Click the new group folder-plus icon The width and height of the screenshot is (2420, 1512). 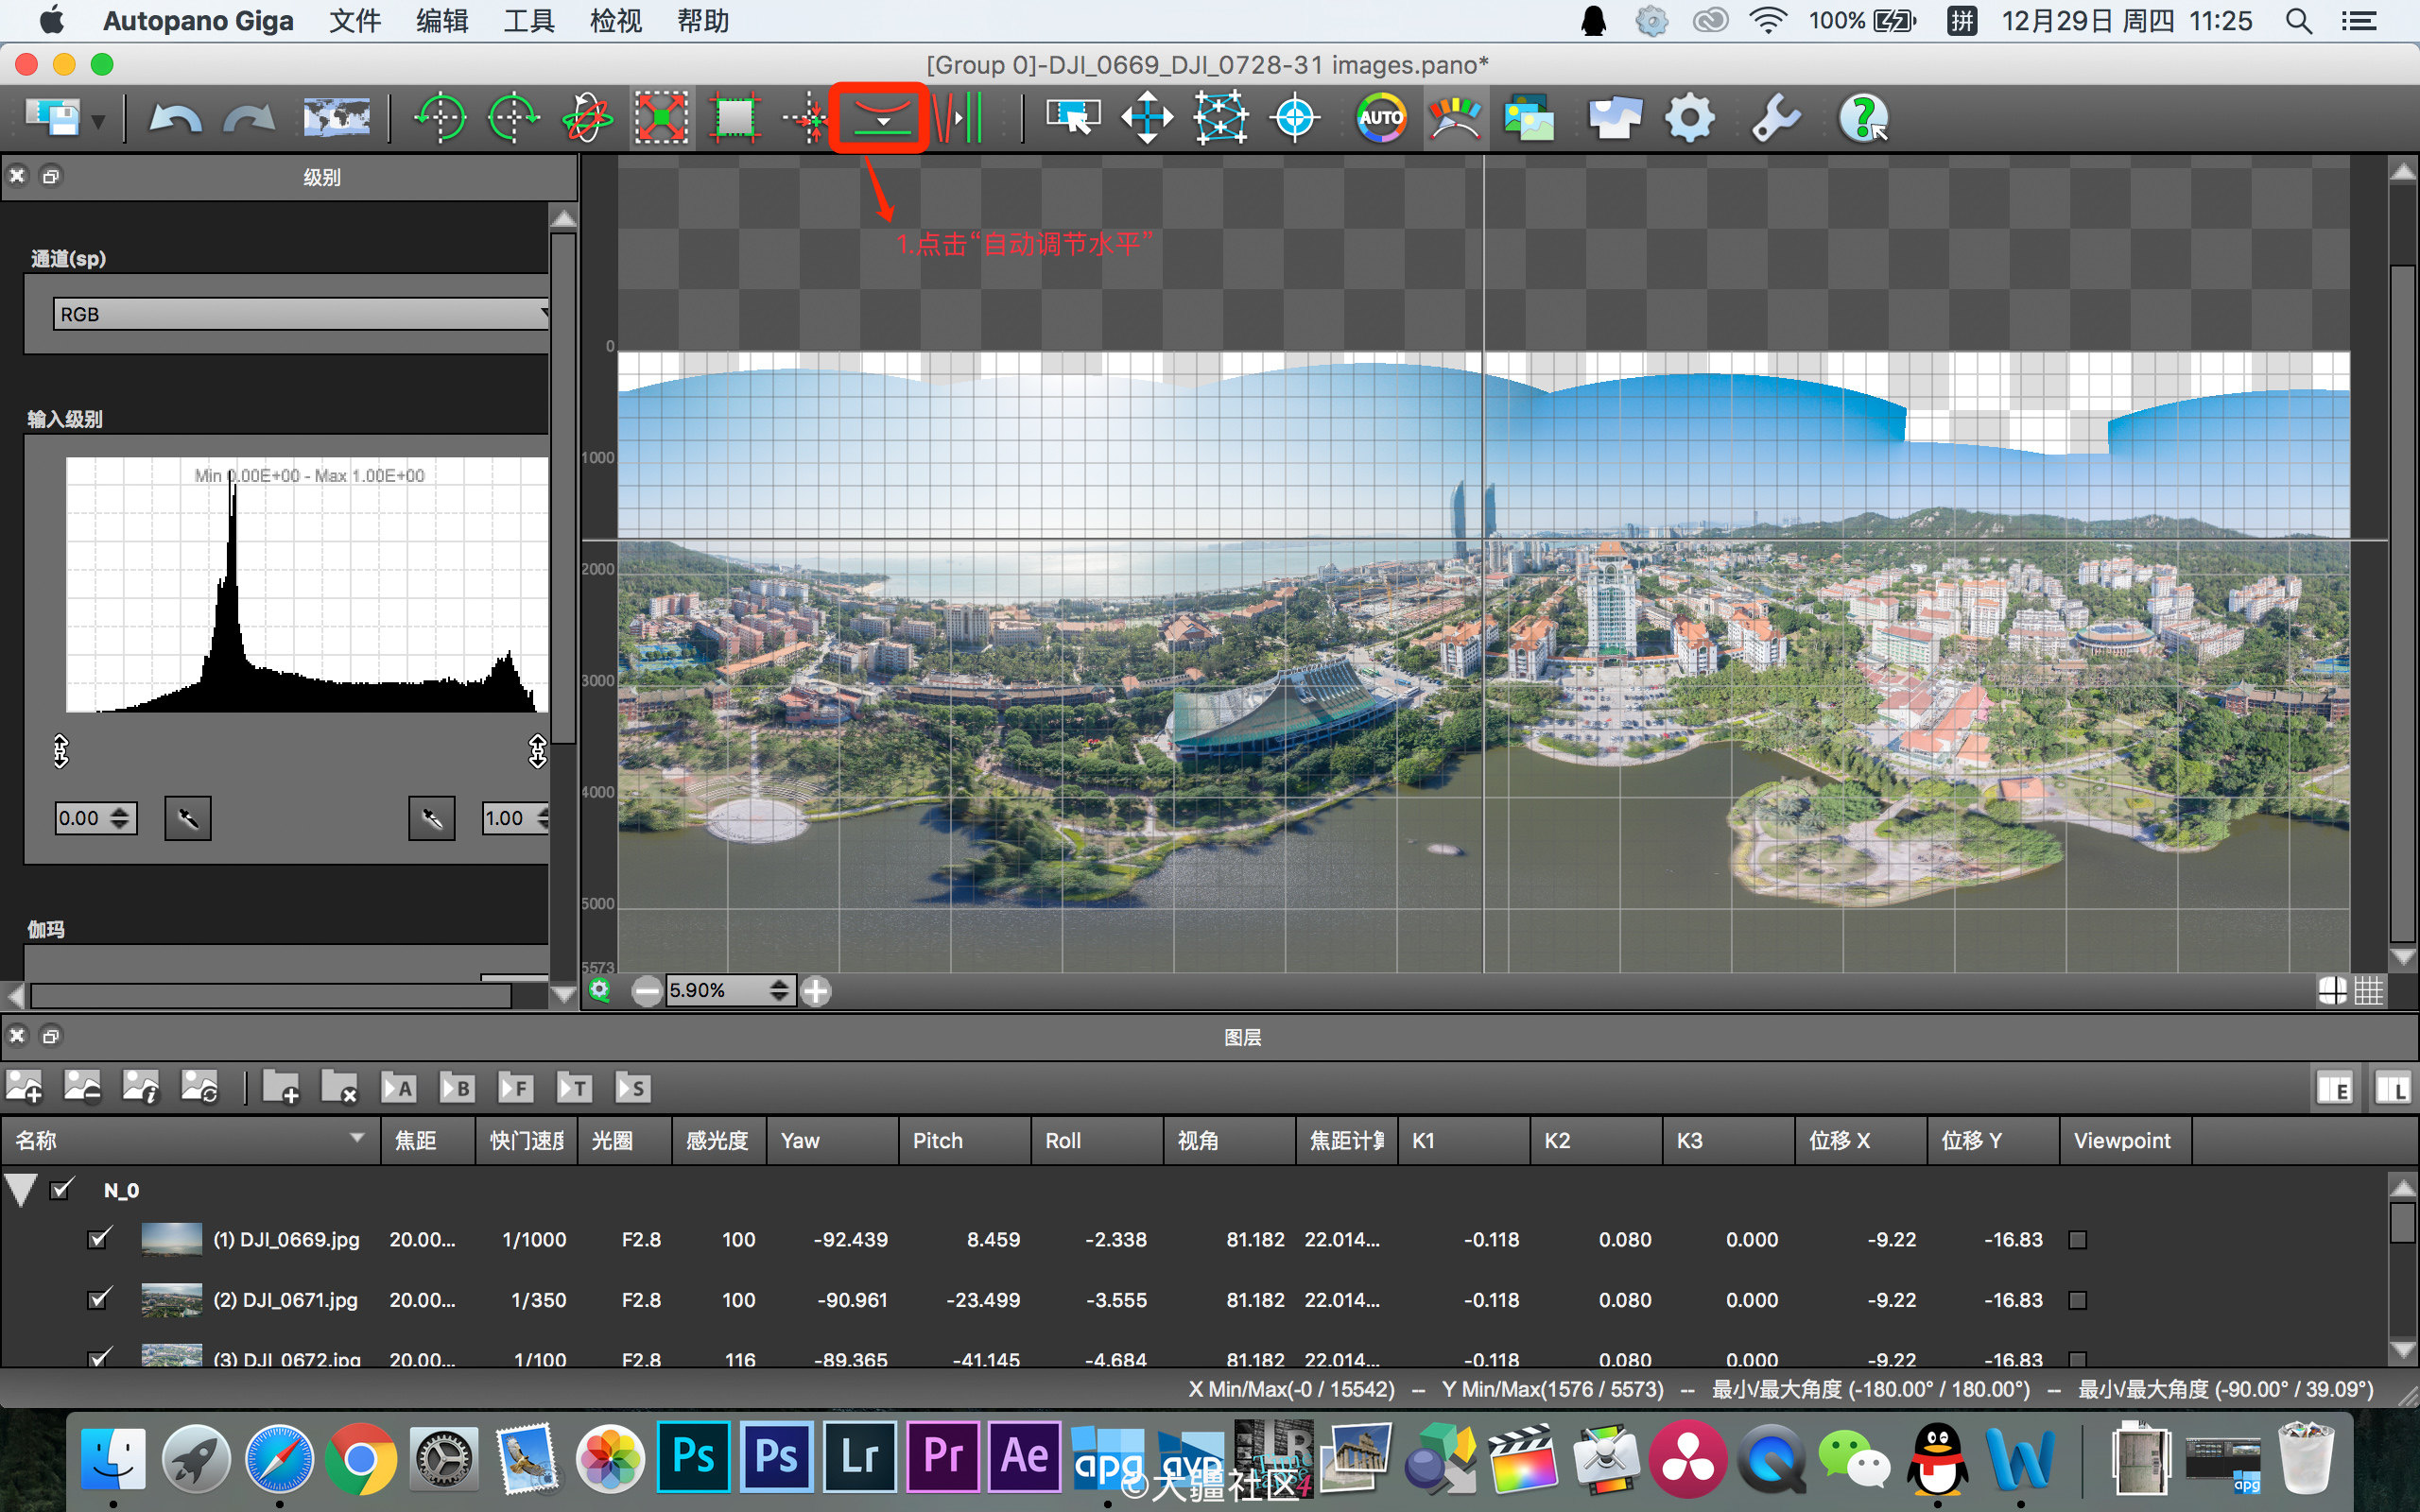[281, 1087]
